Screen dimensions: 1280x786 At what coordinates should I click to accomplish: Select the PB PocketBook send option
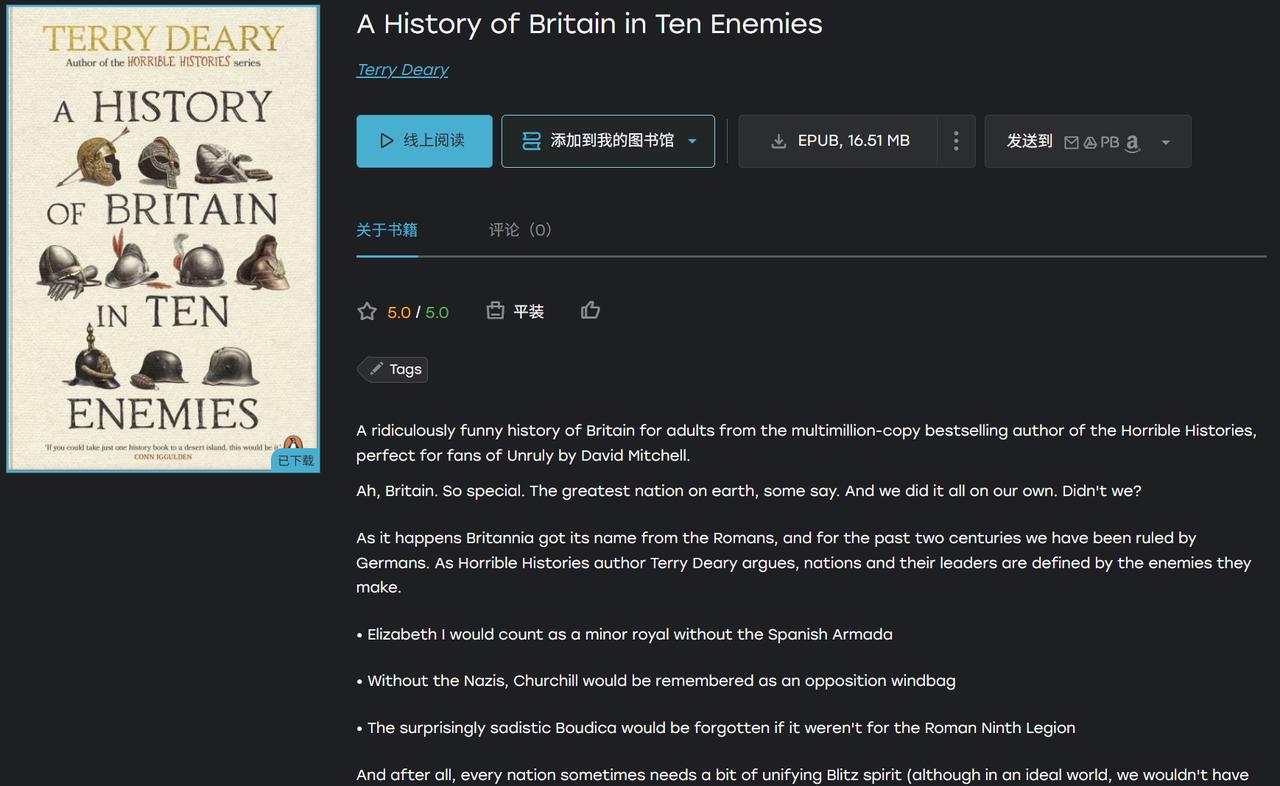click(1110, 142)
